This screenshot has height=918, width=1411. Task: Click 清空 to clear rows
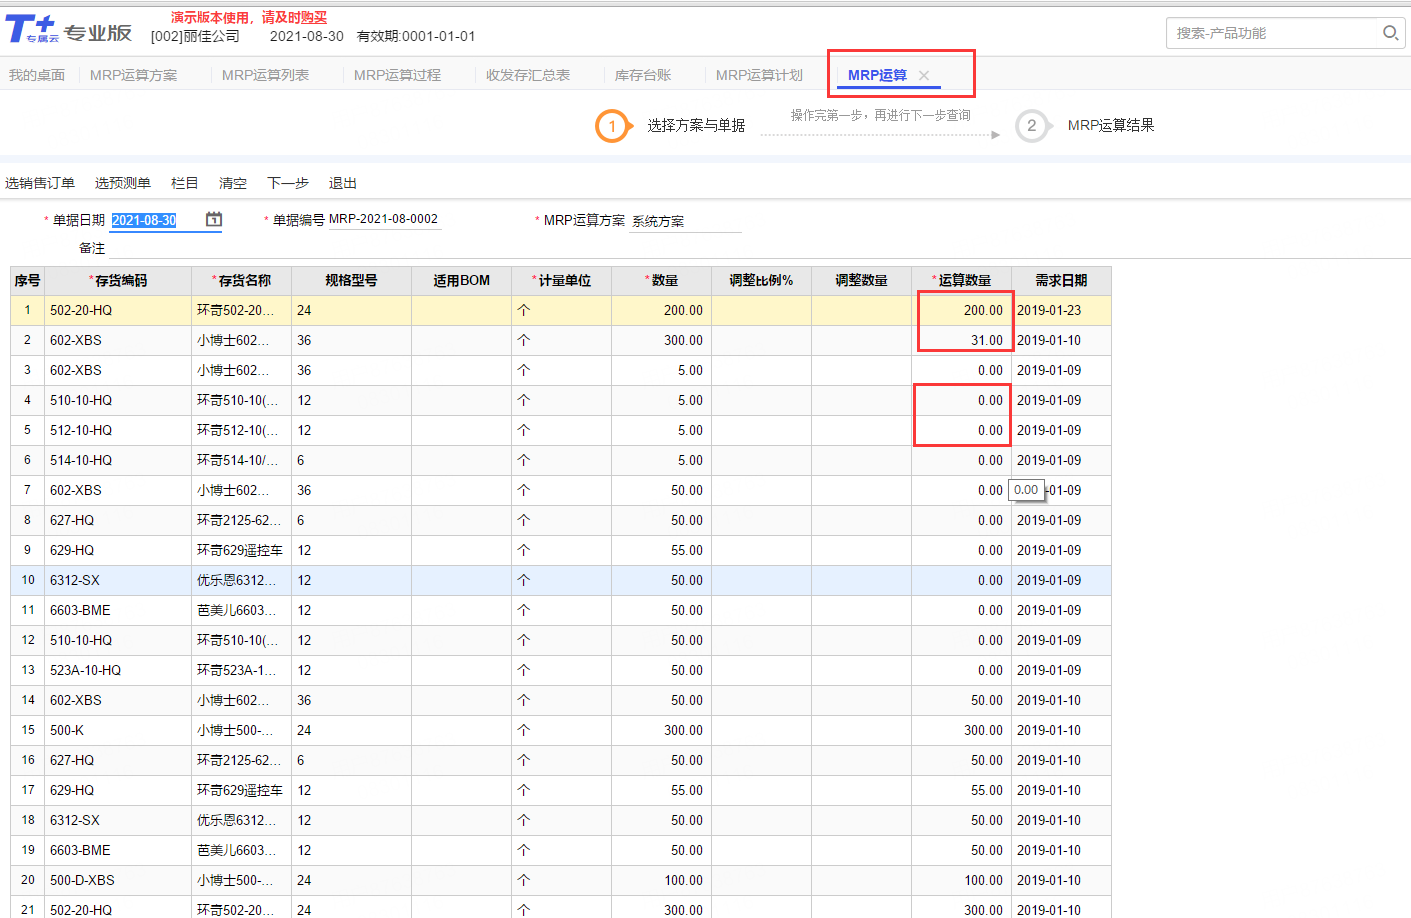[x=233, y=183]
